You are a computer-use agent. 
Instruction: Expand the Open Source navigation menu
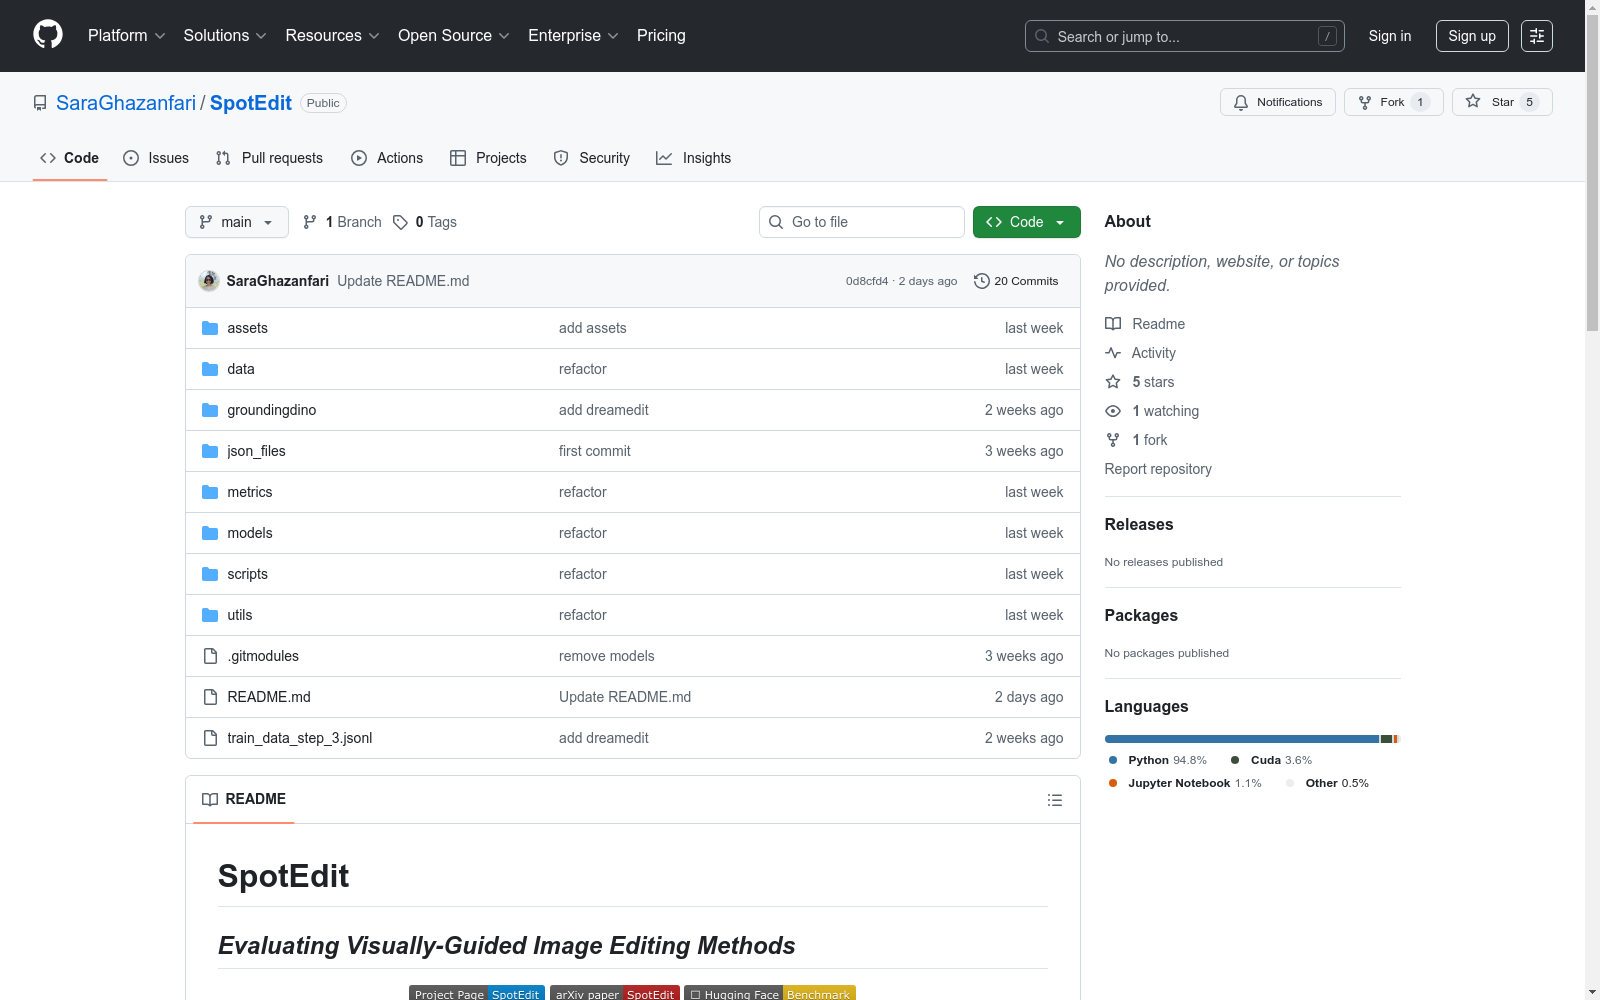(x=454, y=36)
